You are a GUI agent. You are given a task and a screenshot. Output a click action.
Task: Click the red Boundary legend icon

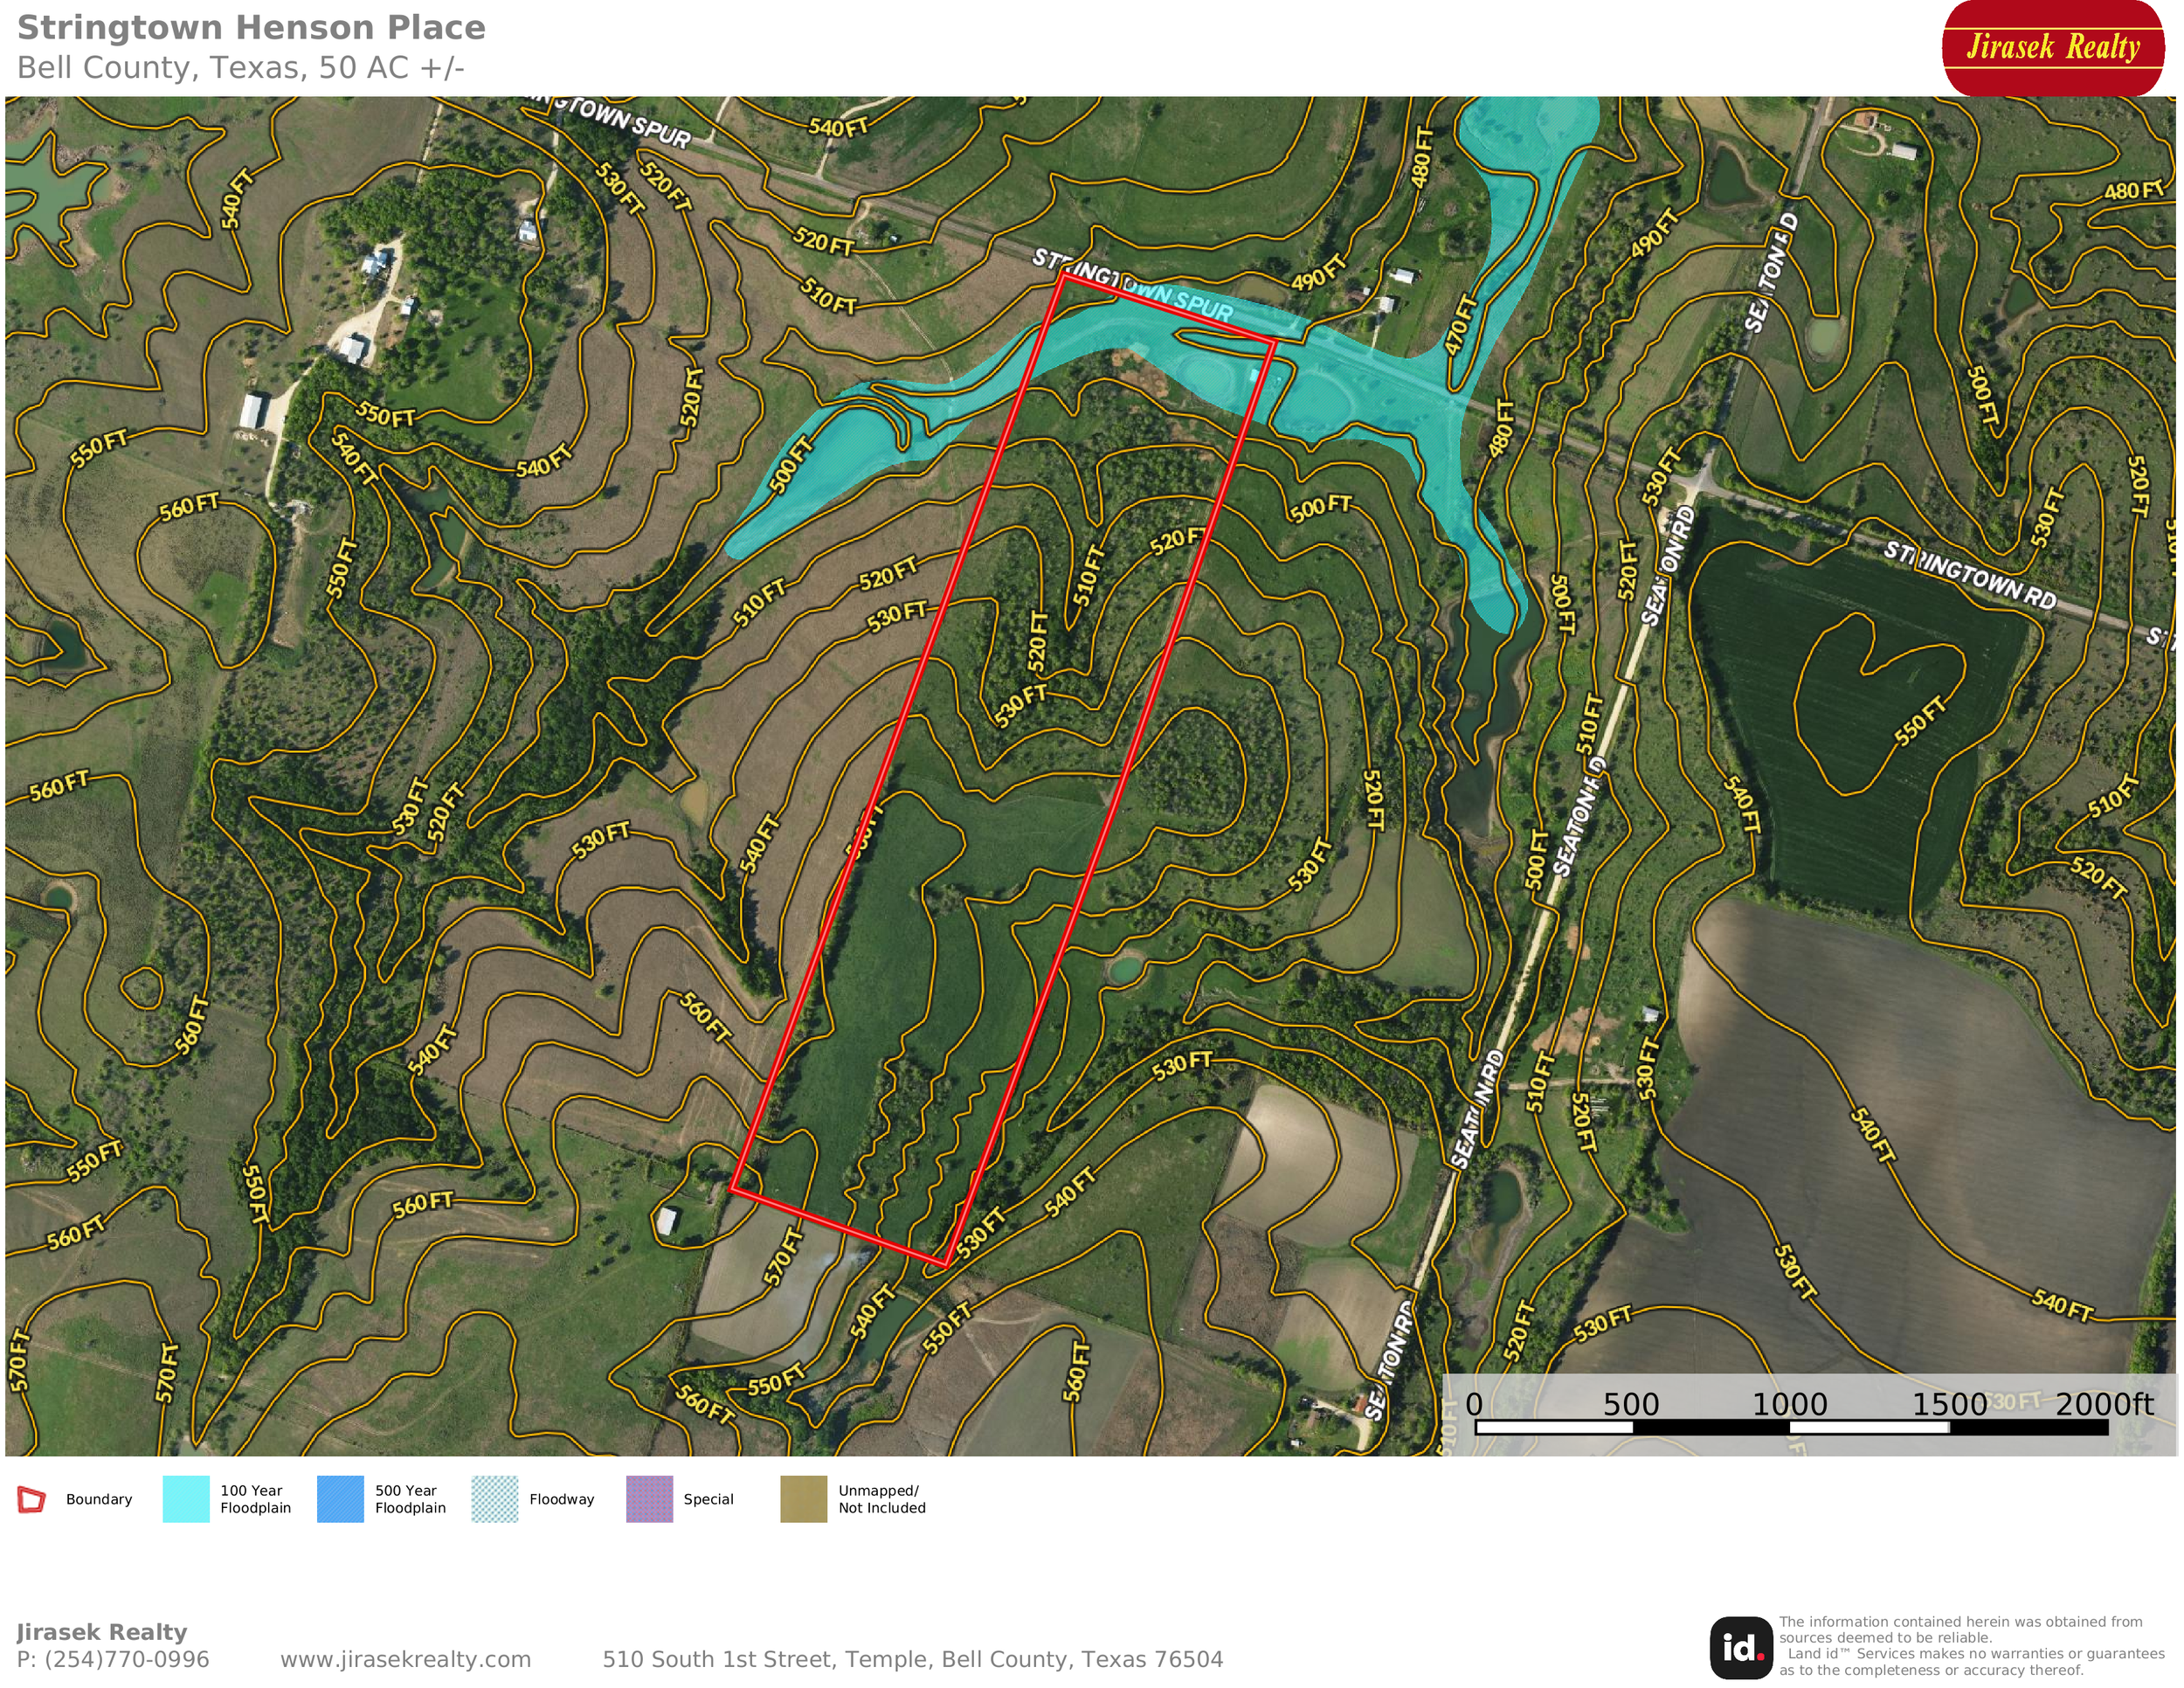click(32, 1499)
